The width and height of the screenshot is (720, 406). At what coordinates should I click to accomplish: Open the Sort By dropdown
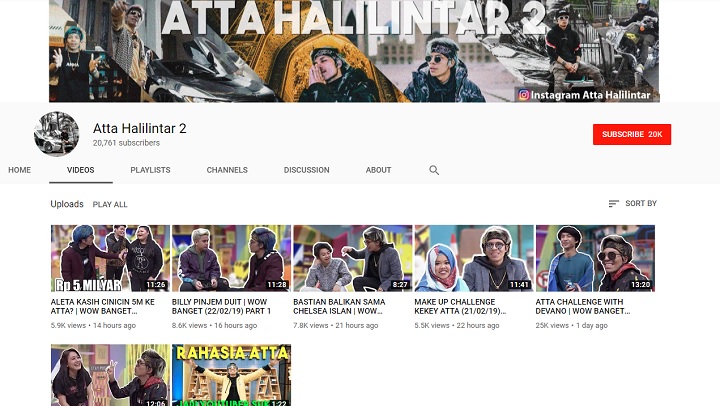click(633, 203)
